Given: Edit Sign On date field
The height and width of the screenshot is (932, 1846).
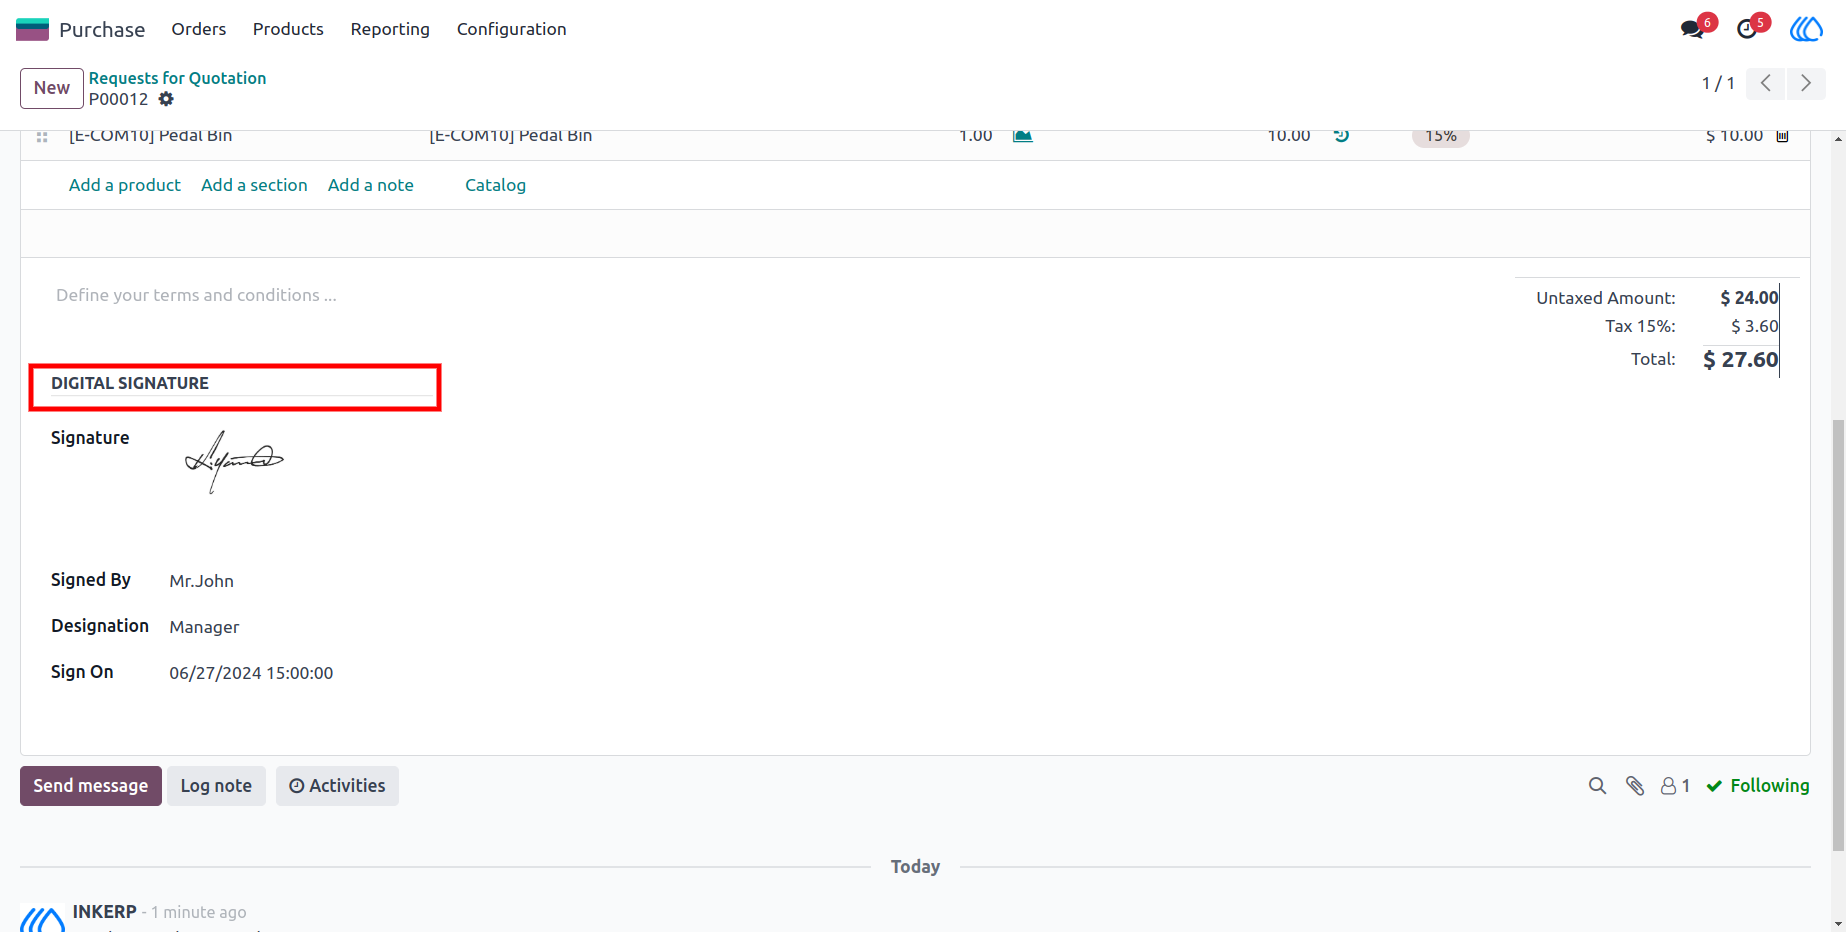Looking at the screenshot, I should tap(251, 673).
